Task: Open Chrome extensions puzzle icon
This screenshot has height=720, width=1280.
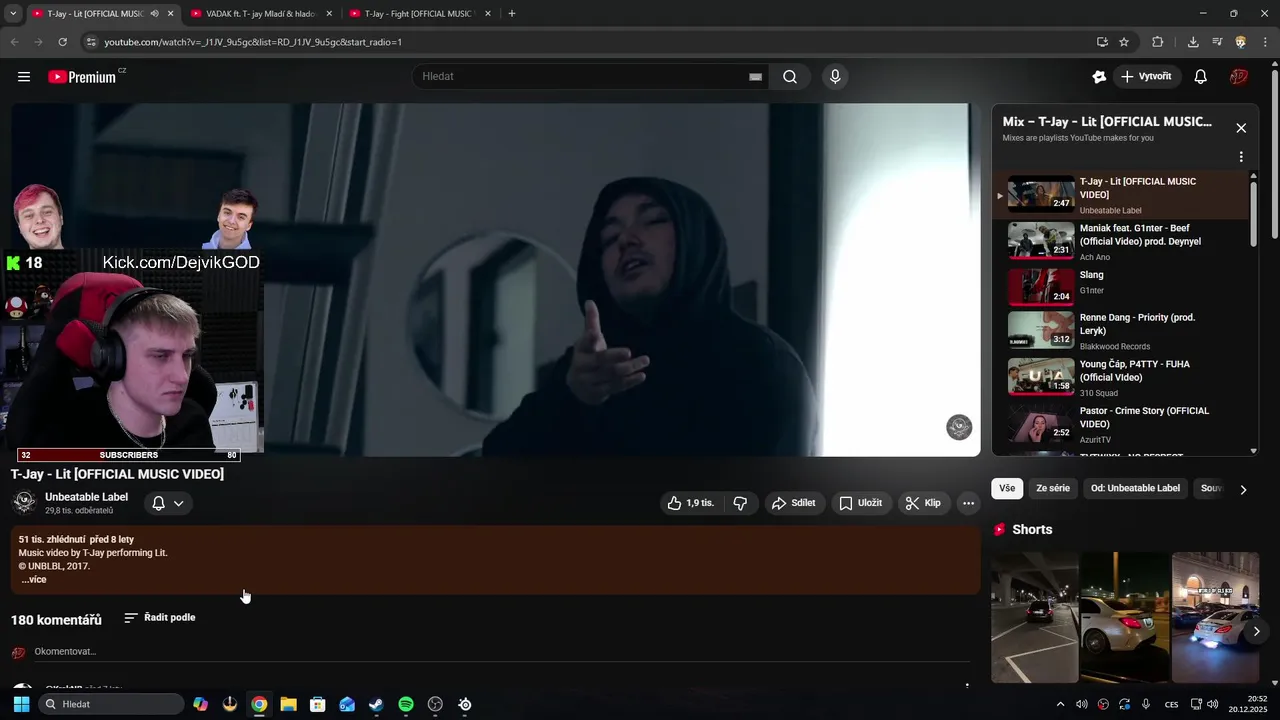Action: tap(1158, 42)
